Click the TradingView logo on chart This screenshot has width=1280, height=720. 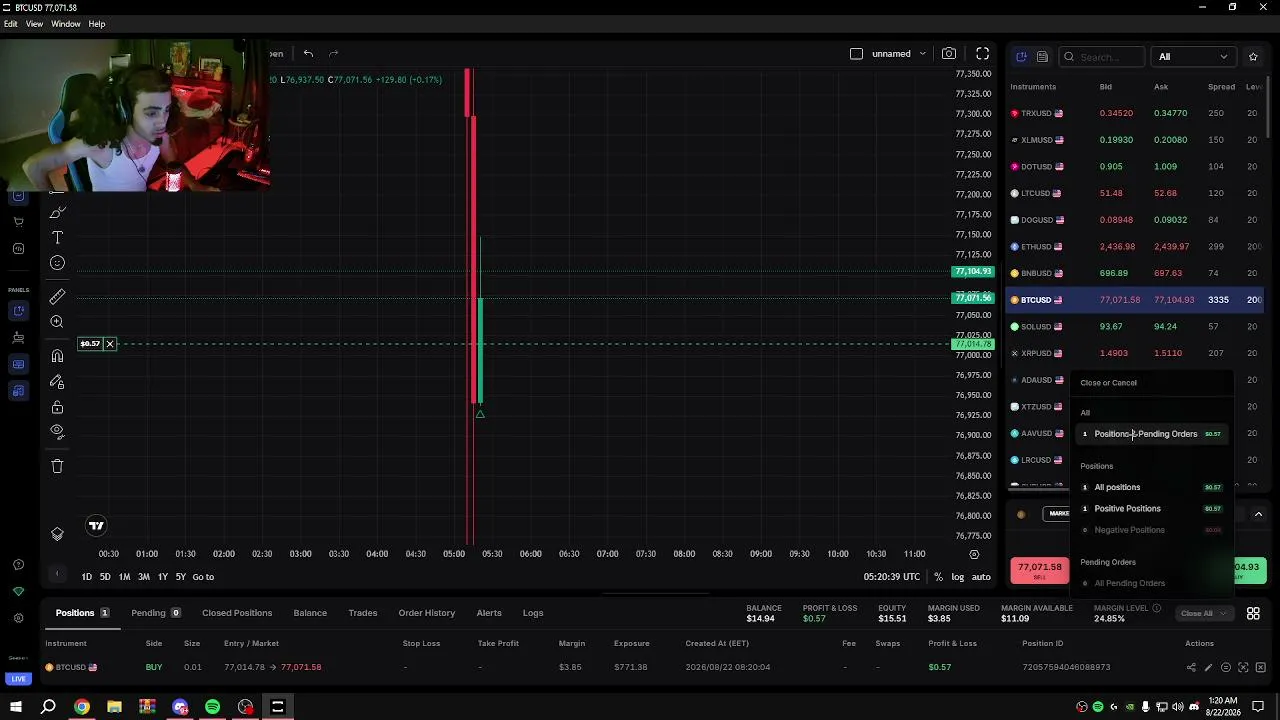(96, 526)
